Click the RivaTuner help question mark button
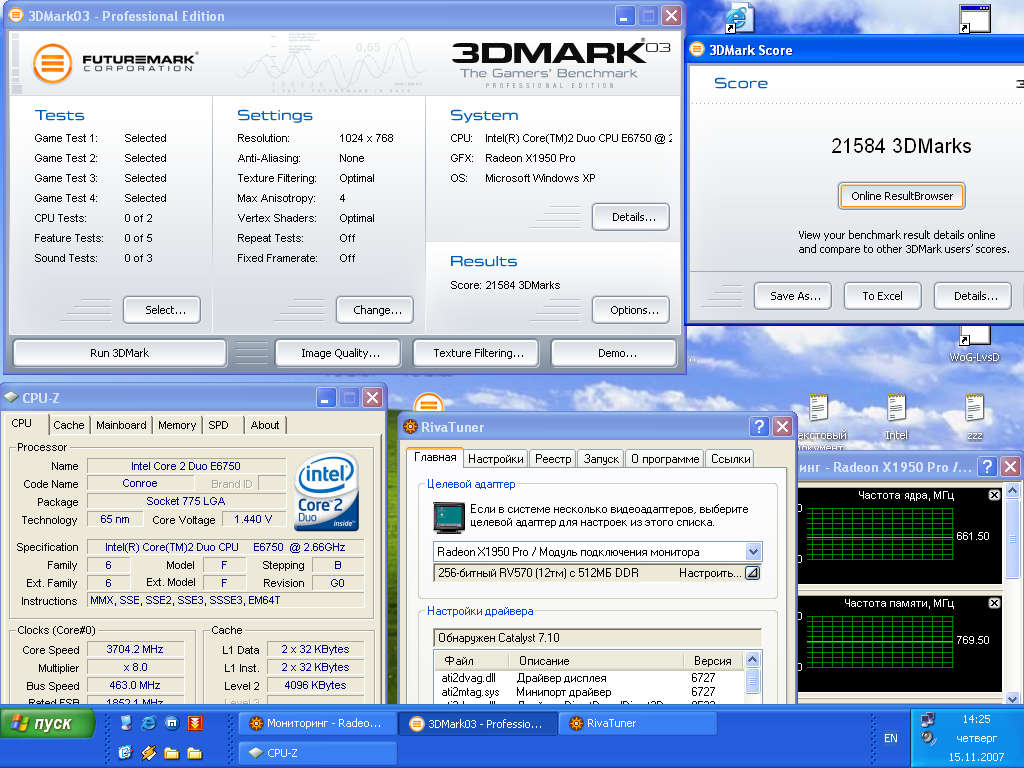1024x768 pixels. point(759,427)
